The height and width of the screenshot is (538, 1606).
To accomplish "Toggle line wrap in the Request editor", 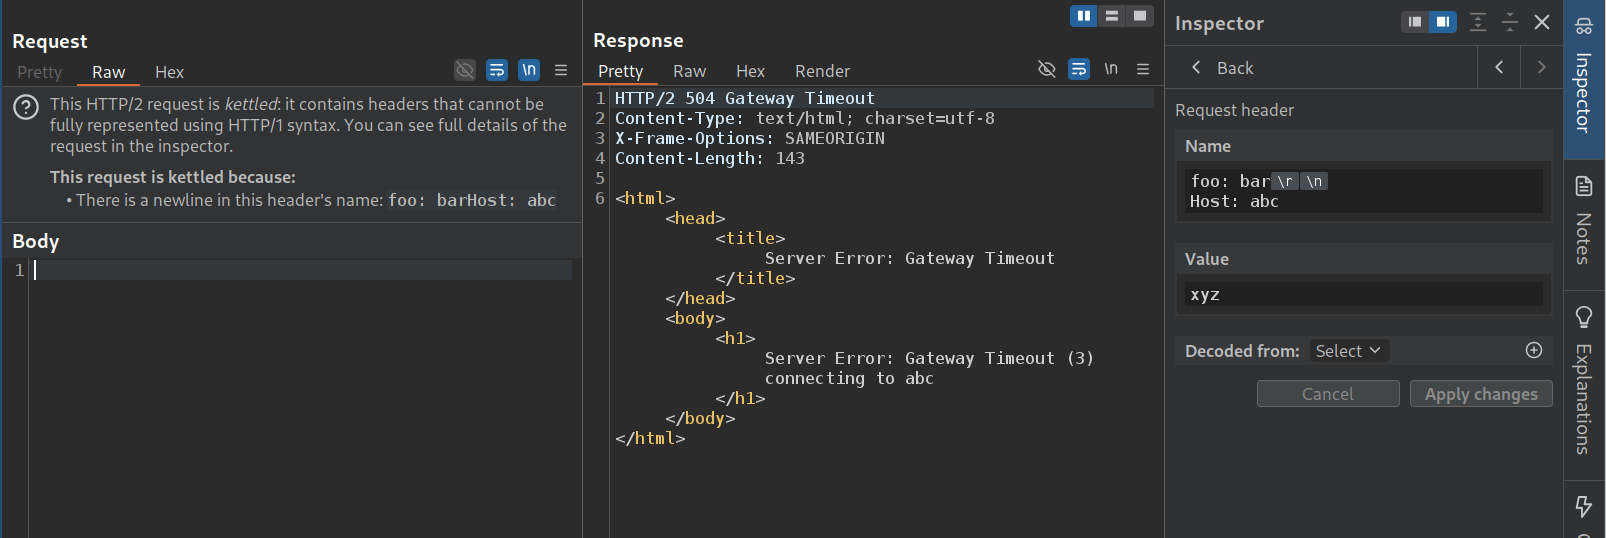I will pos(497,70).
